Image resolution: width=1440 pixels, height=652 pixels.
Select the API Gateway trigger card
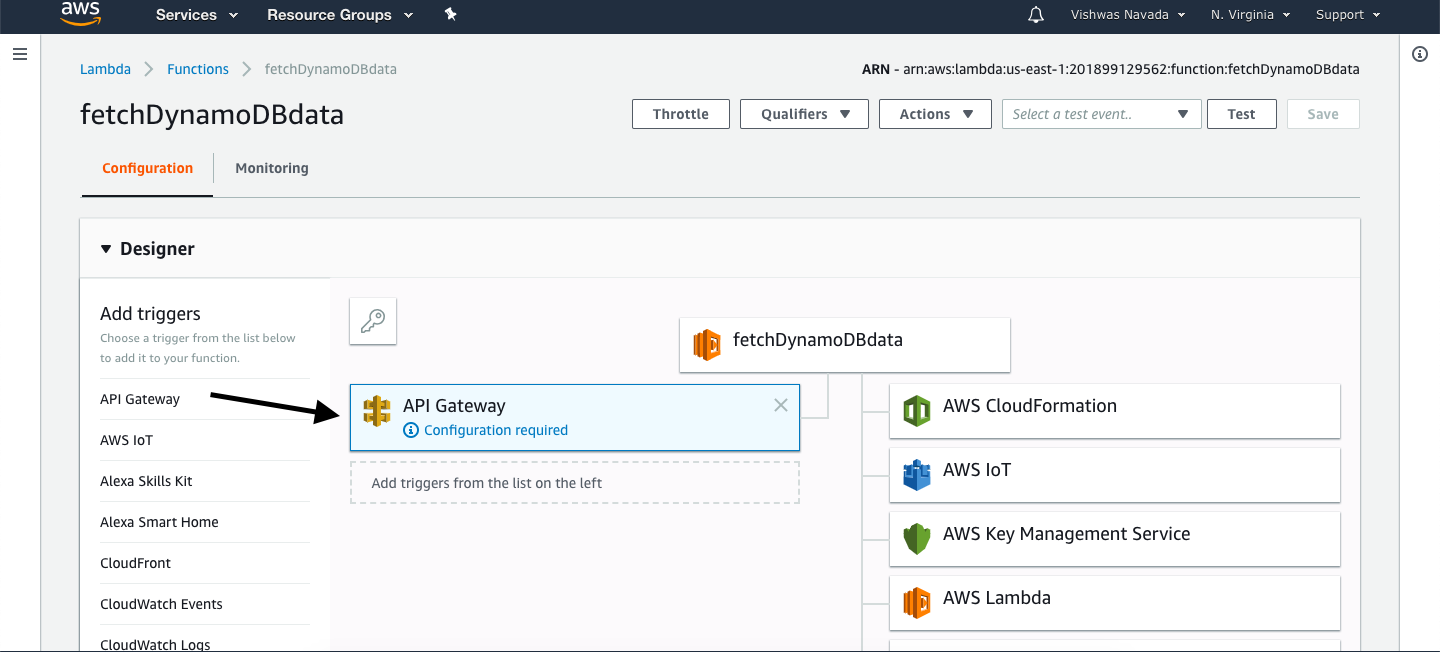(575, 417)
